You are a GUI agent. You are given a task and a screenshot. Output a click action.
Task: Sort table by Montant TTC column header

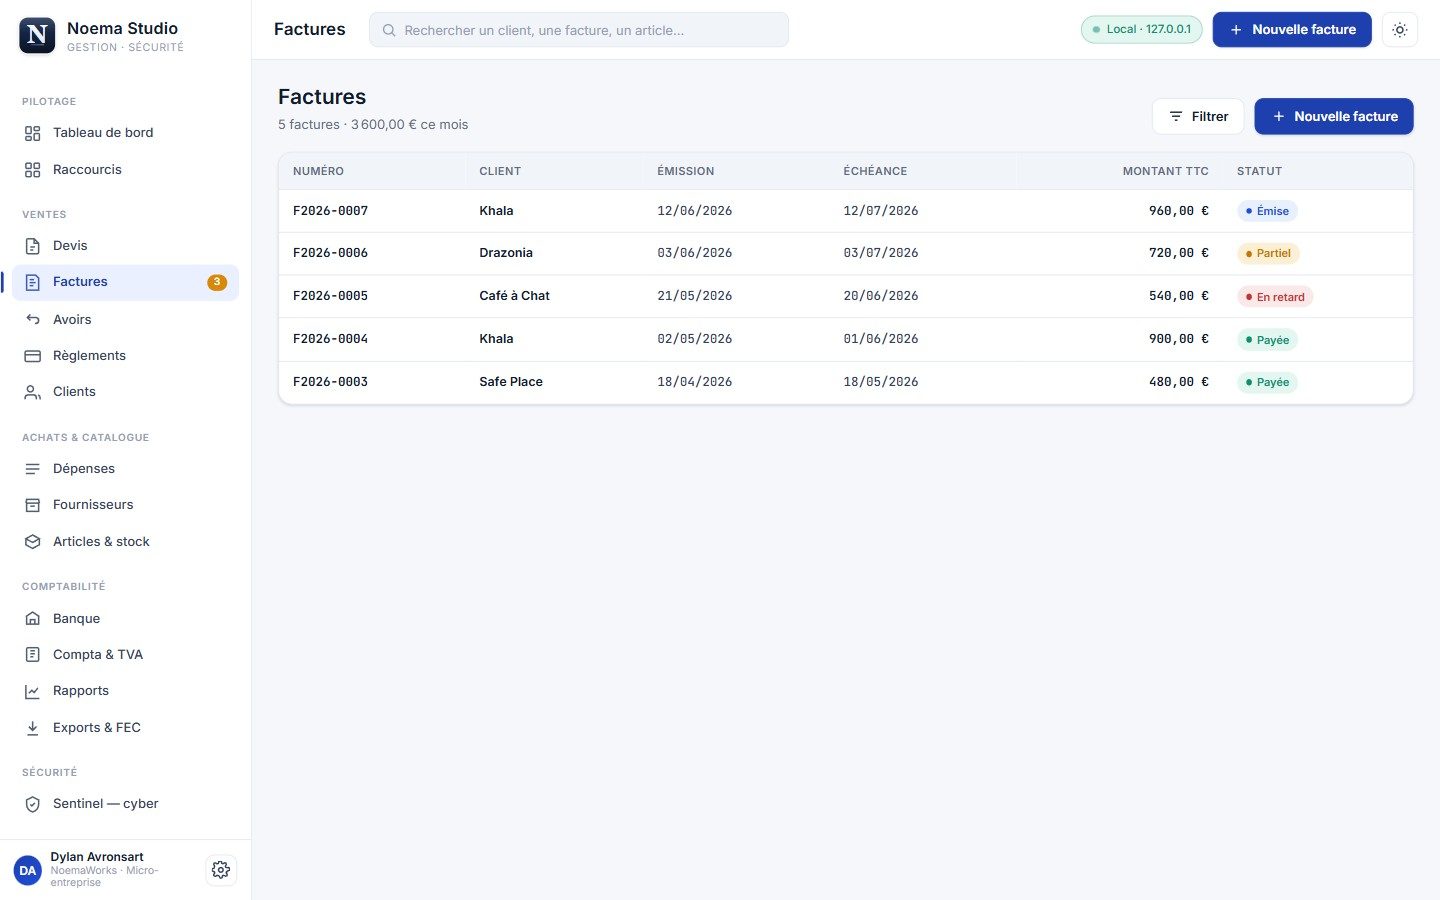pyautogui.click(x=1165, y=171)
